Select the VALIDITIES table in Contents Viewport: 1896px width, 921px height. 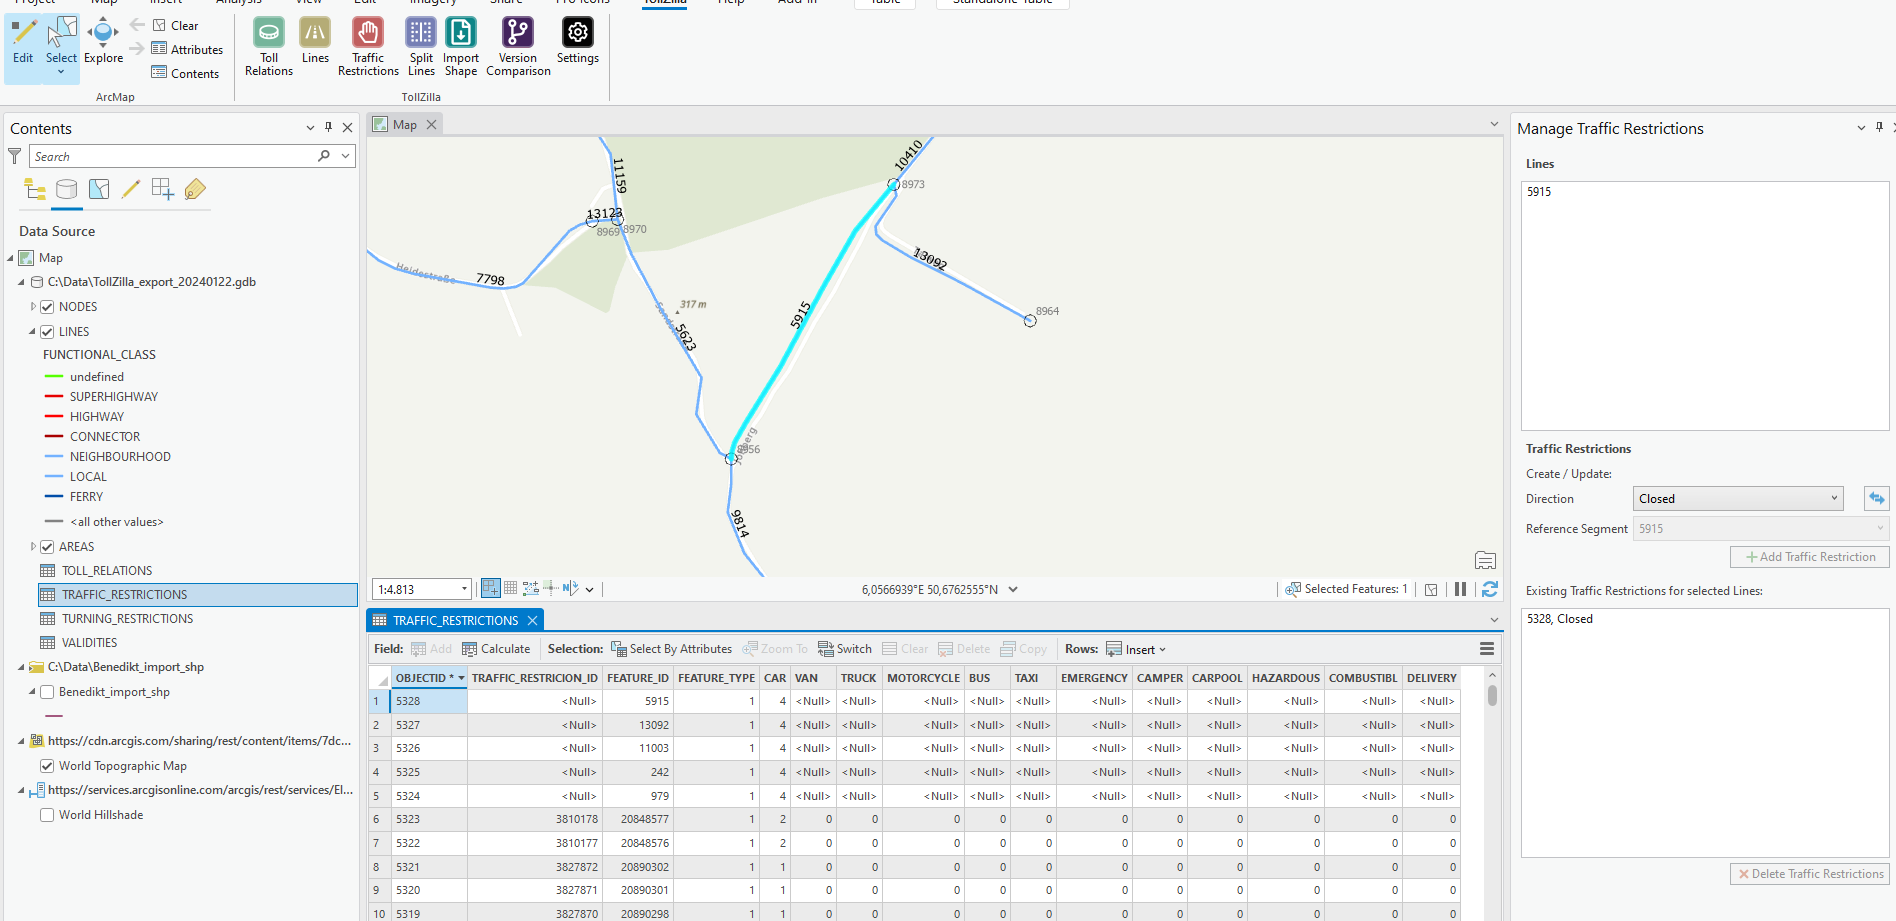click(x=89, y=643)
